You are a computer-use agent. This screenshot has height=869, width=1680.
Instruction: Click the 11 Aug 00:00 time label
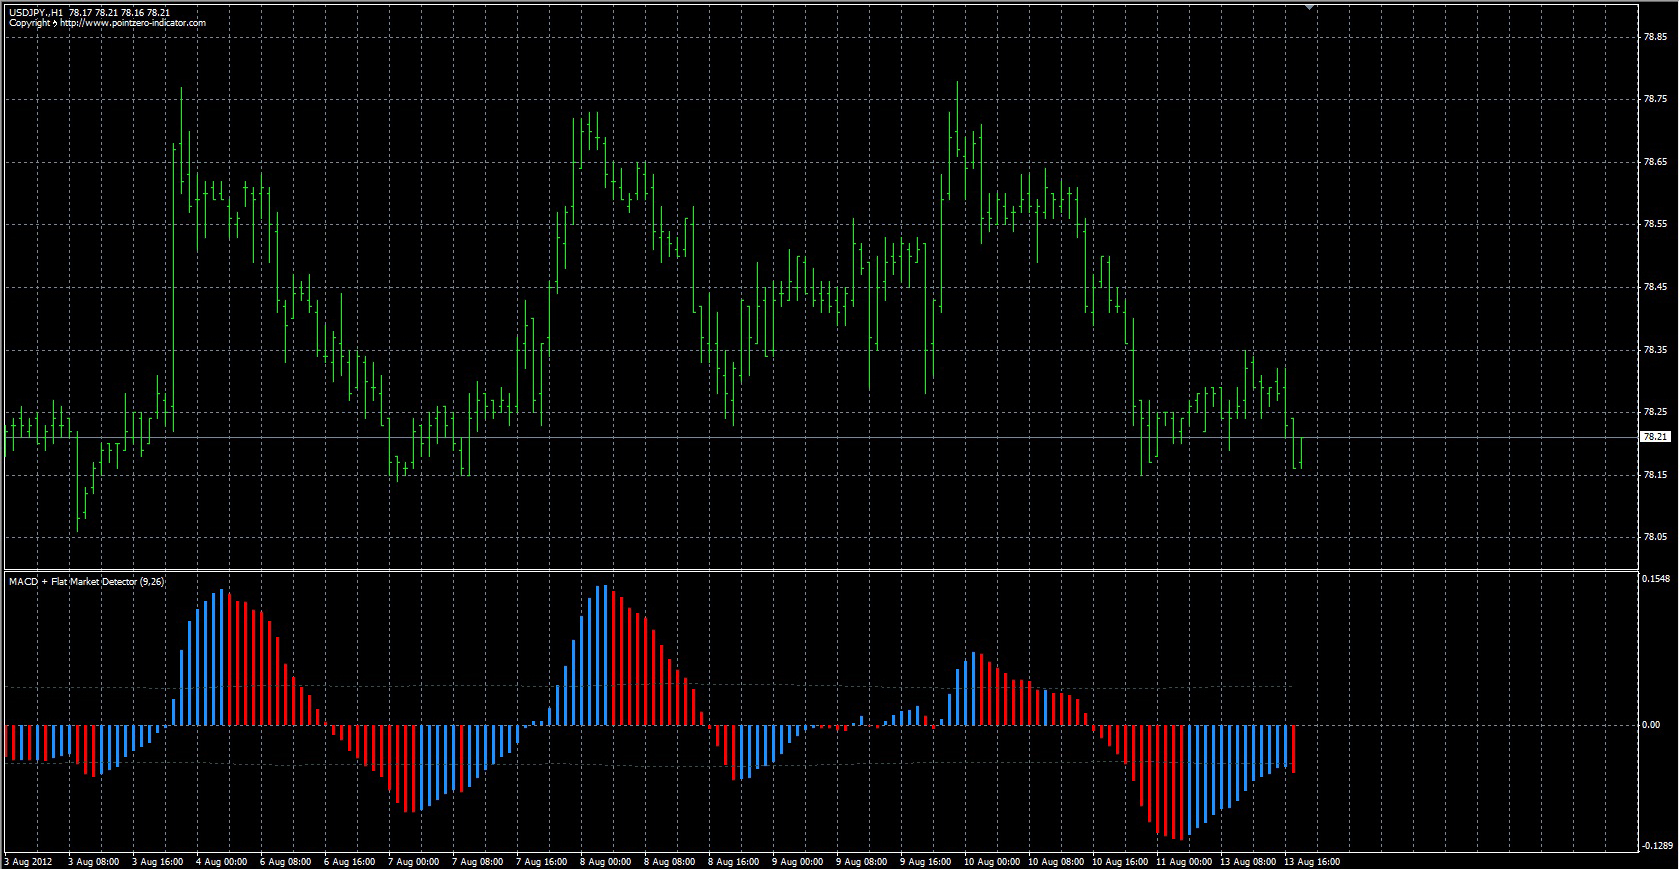coord(1185,861)
